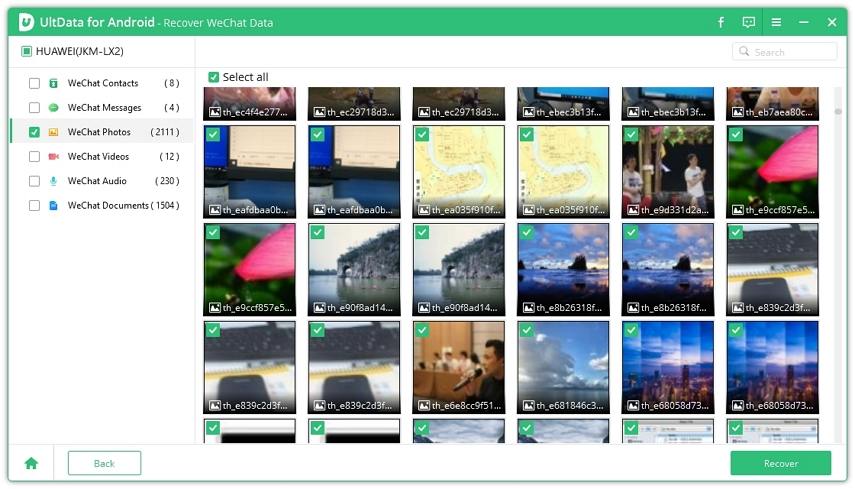Click the WeChat Audio microphone icon
Image resolution: width=855 pixels, height=489 pixels.
tap(54, 181)
